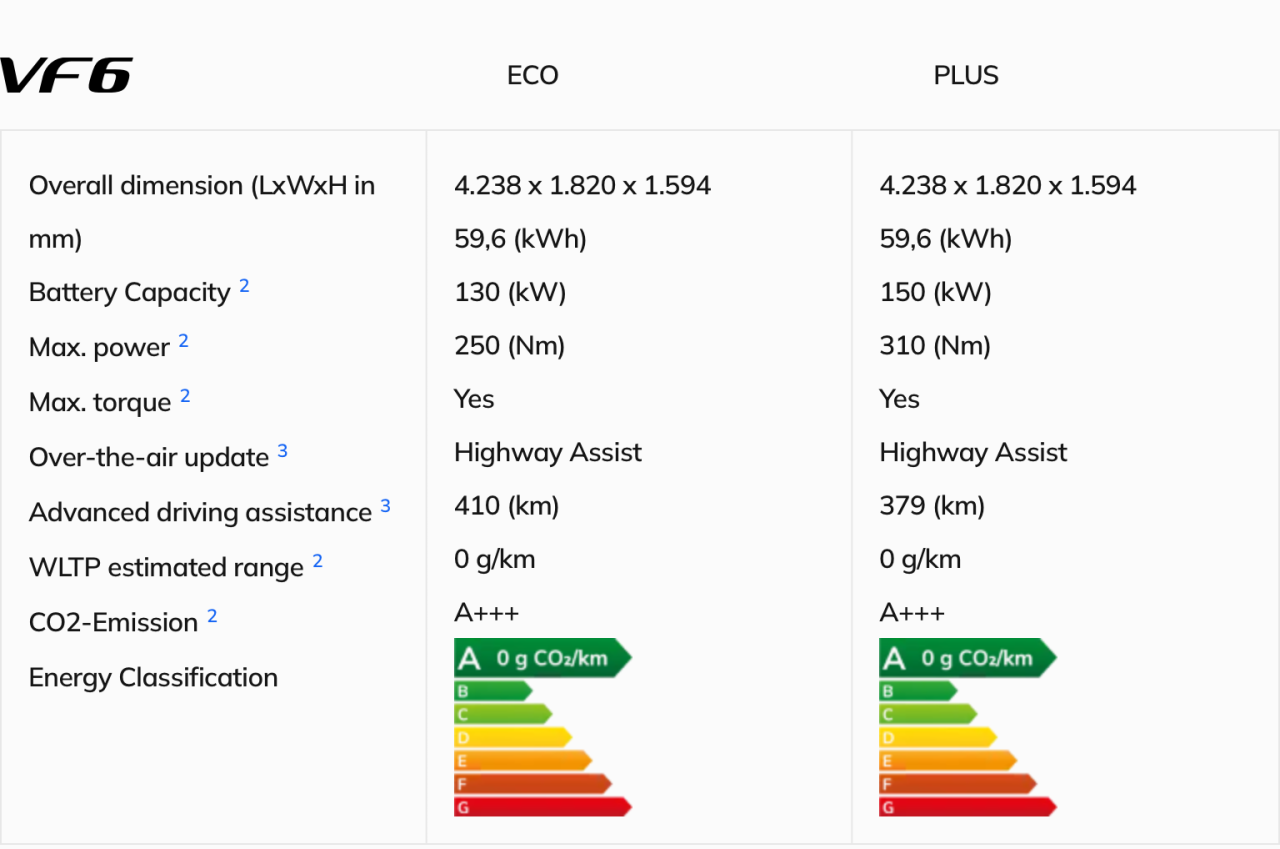Open footnote 3 next to Over-the-air update

point(282,452)
